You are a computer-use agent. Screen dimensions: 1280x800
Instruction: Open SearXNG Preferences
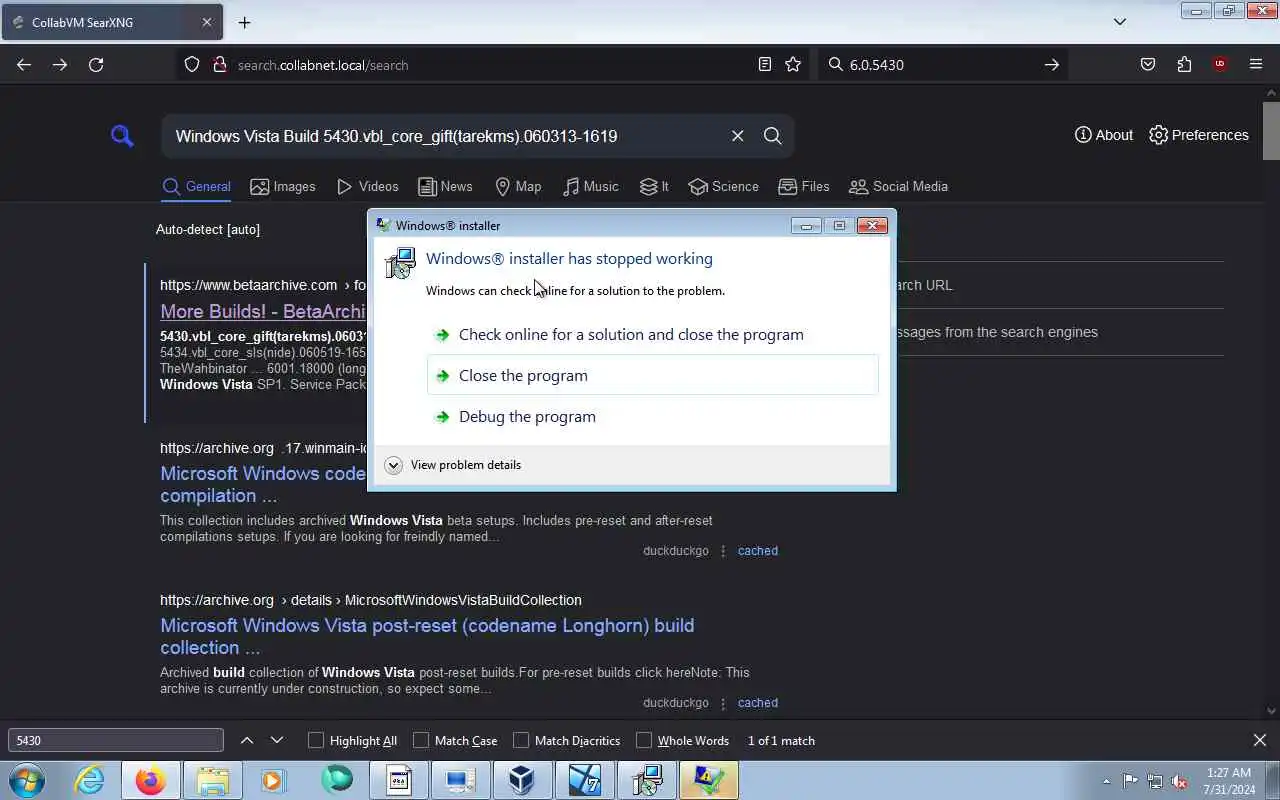pyautogui.click(x=1199, y=135)
